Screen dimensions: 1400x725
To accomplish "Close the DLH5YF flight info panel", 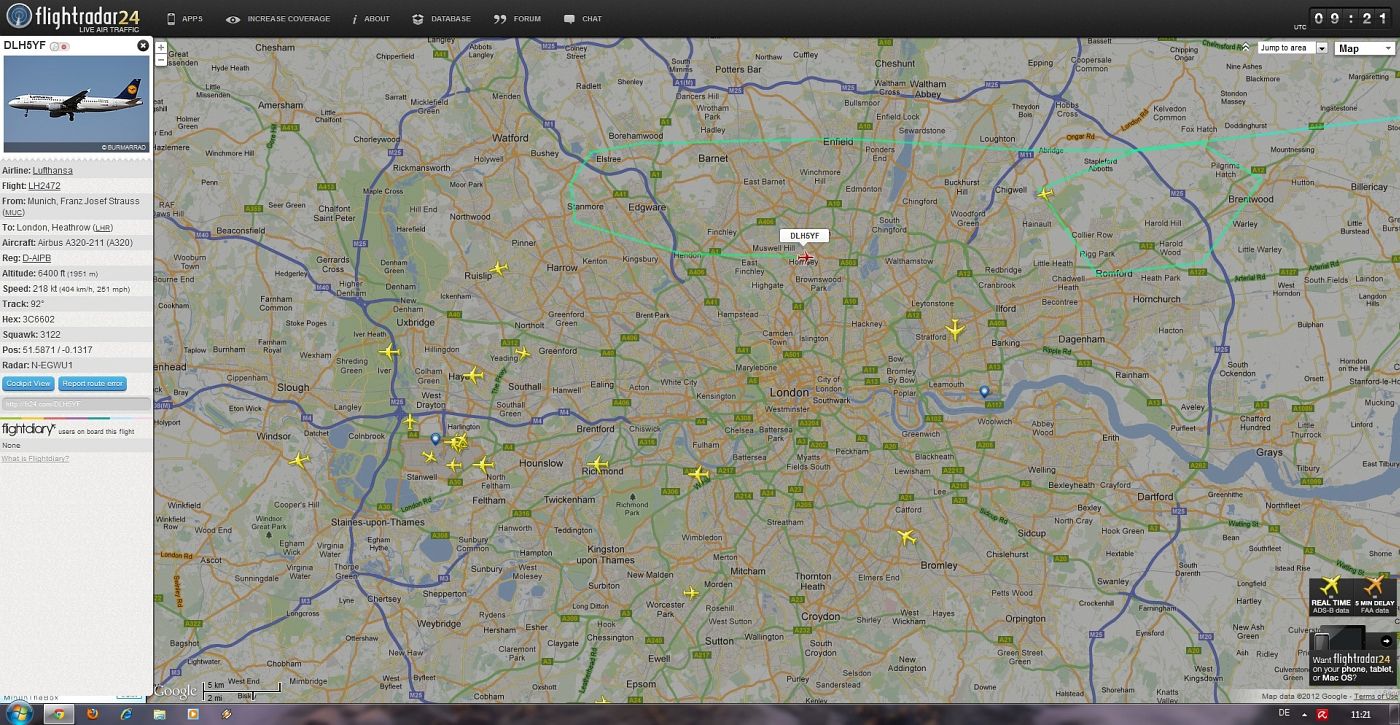I will (x=143, y=46).
